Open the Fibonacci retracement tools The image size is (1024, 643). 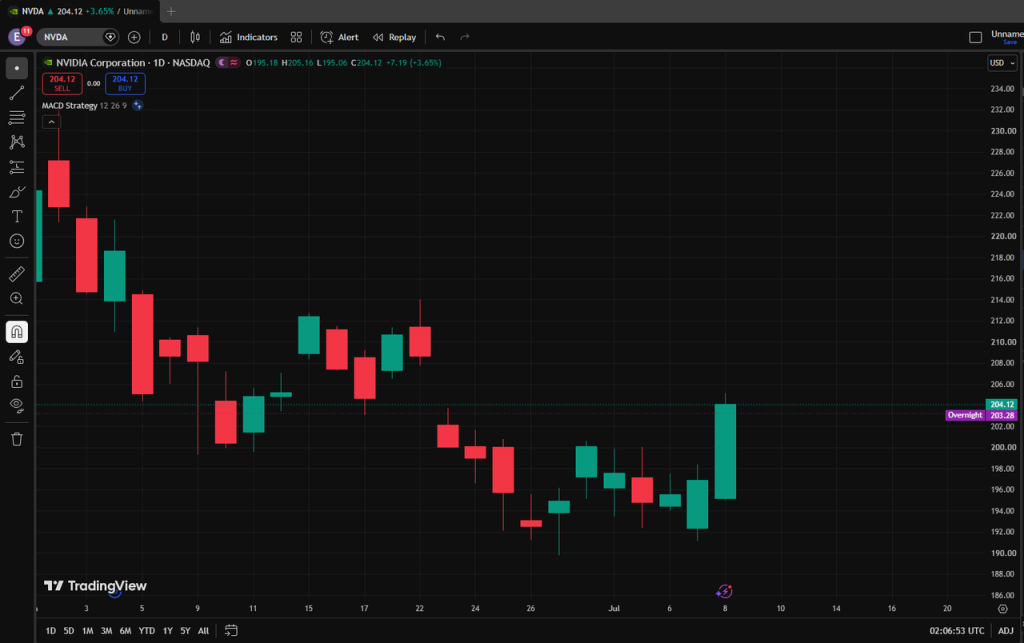point(17,118)
